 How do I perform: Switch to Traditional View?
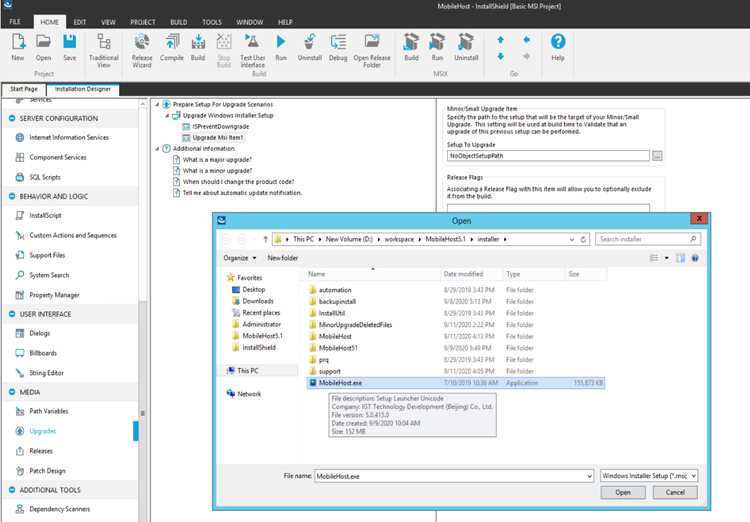coord(104,42)
